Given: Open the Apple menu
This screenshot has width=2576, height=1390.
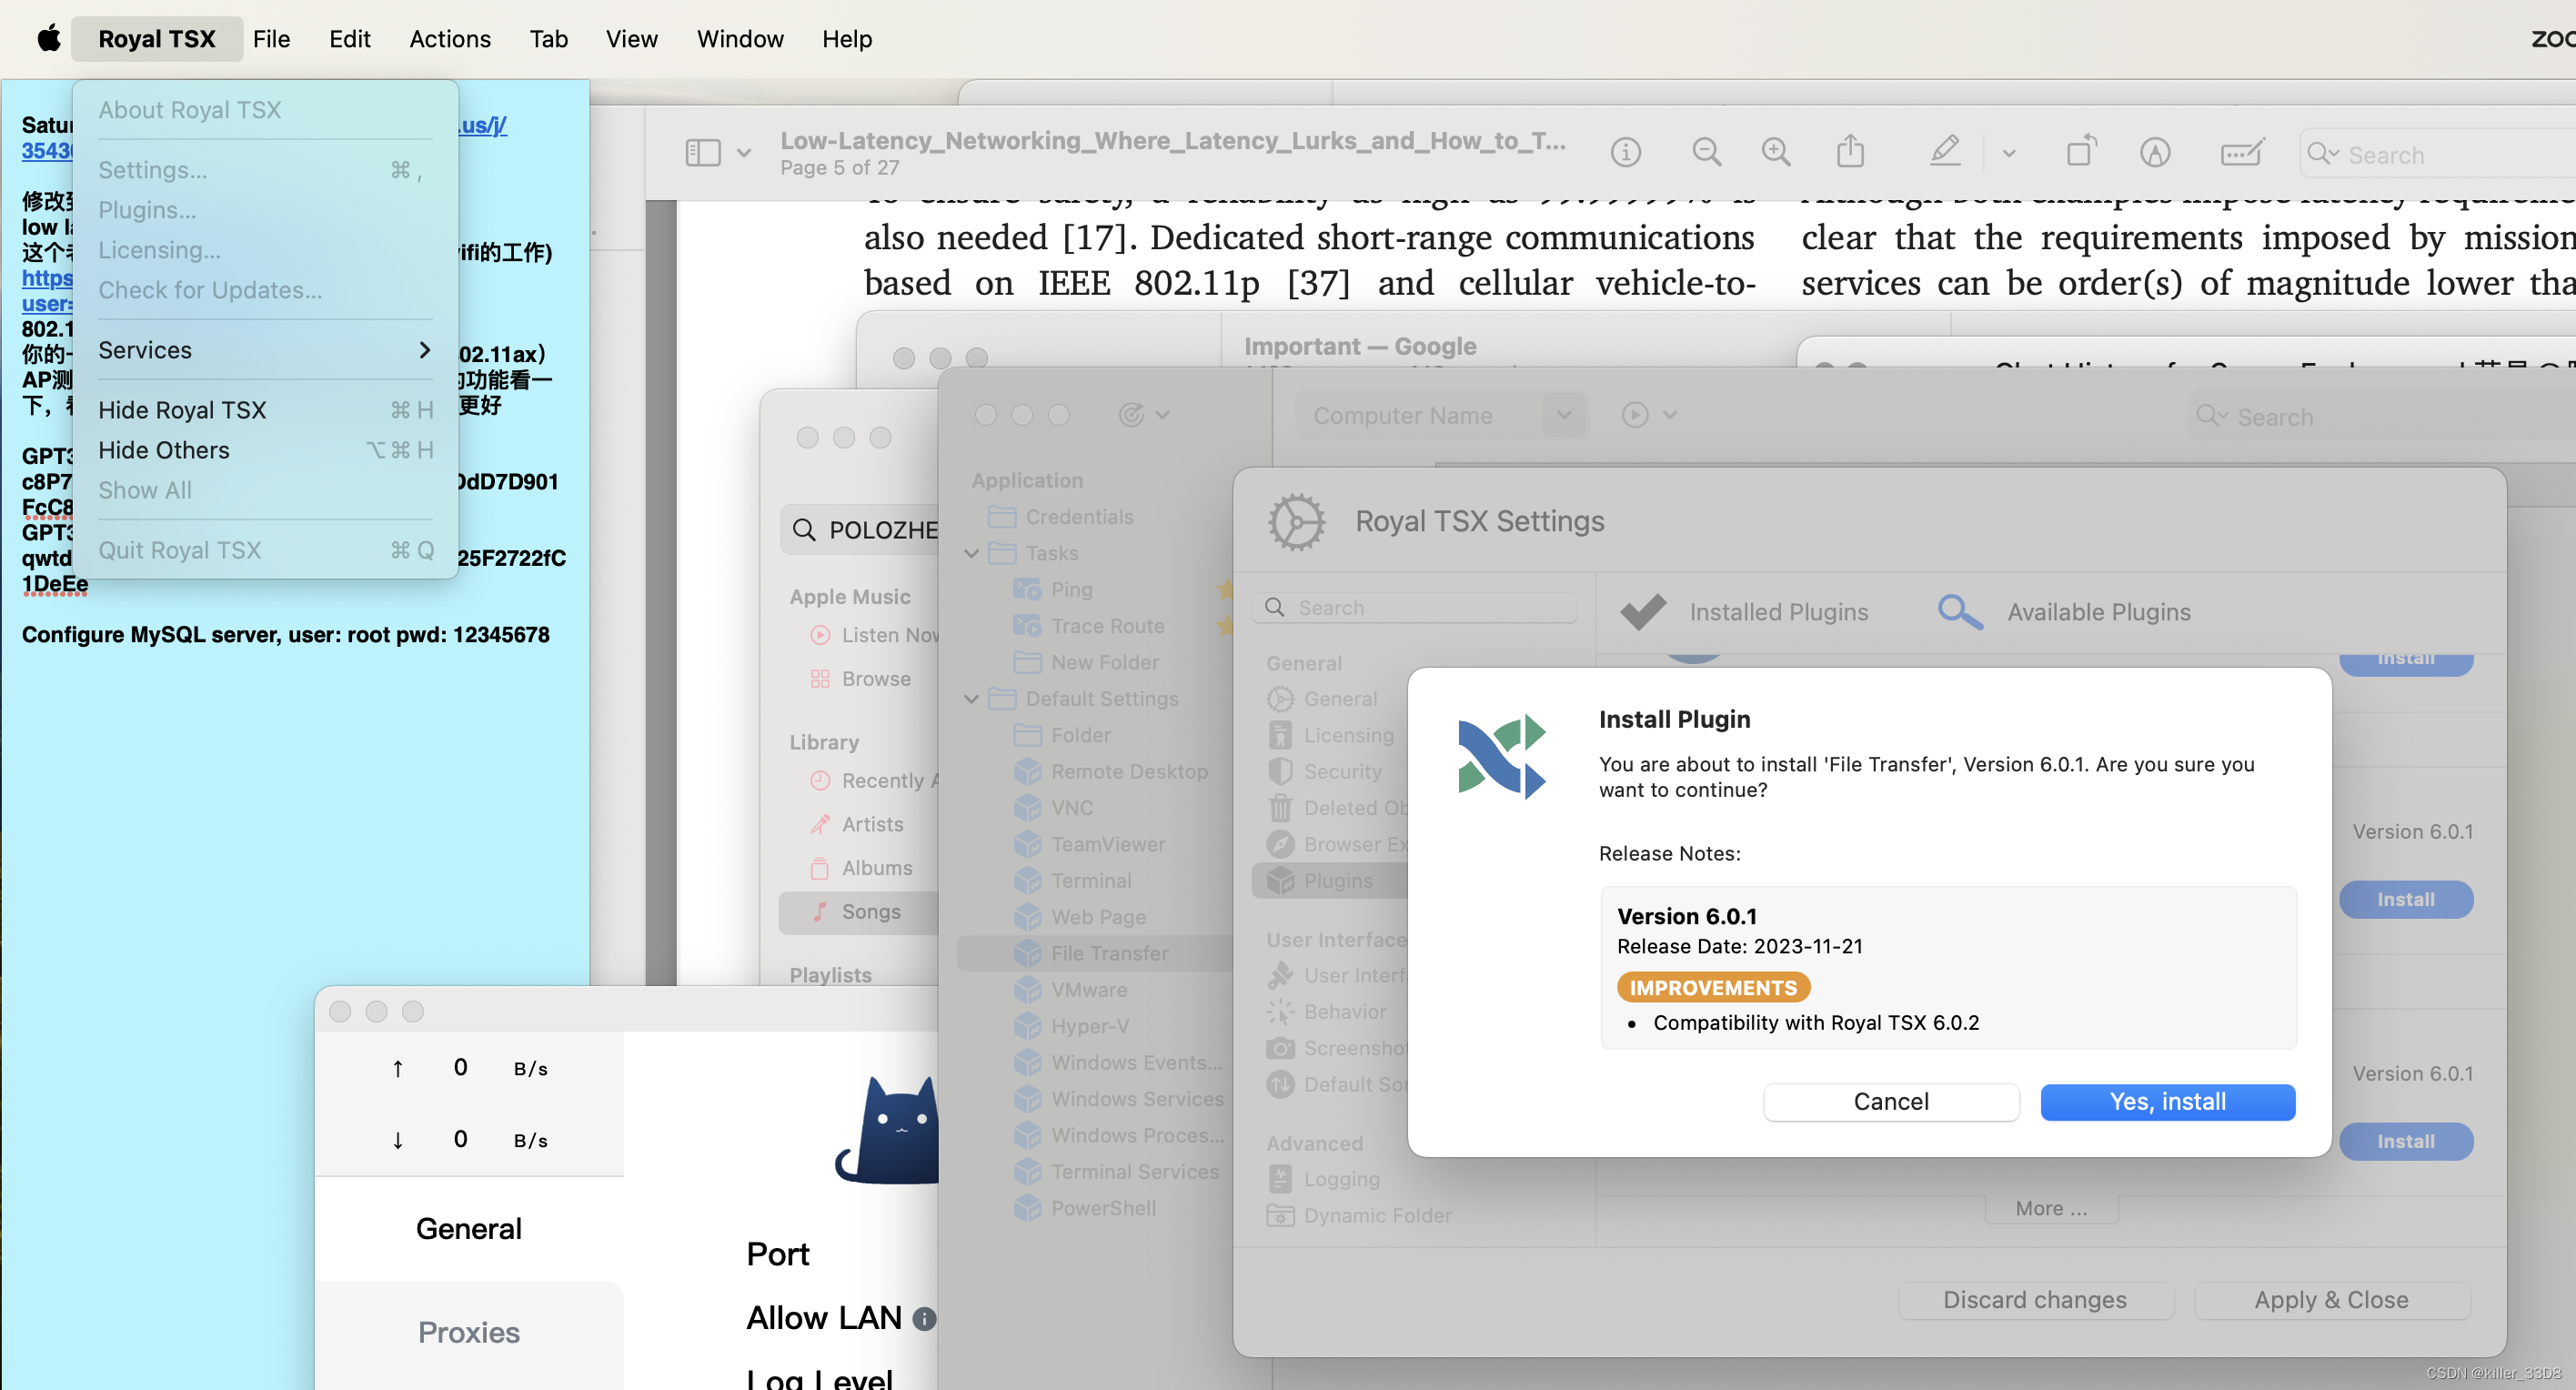Looking at the screenshot, I should coord(49,38).
